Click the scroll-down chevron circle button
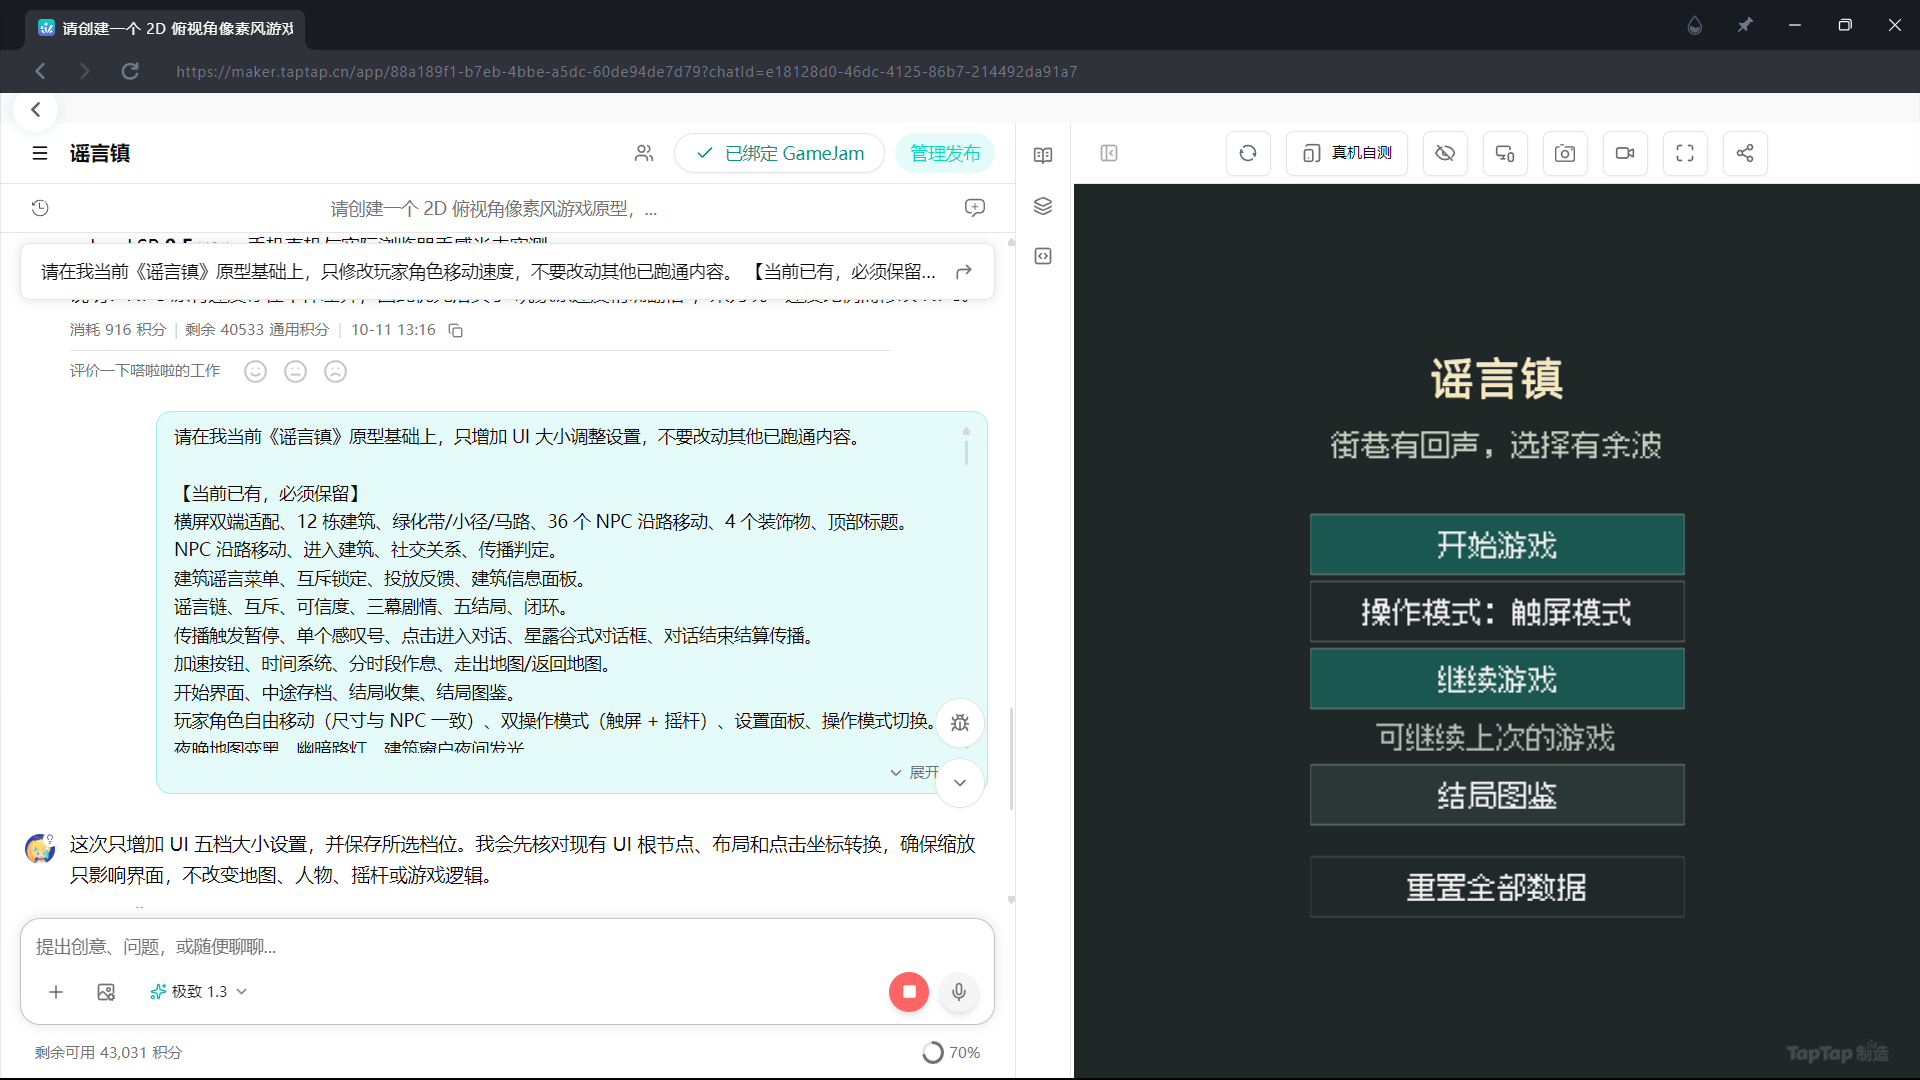Screen dimensions: 1920x1080 (x=960, y=783)
